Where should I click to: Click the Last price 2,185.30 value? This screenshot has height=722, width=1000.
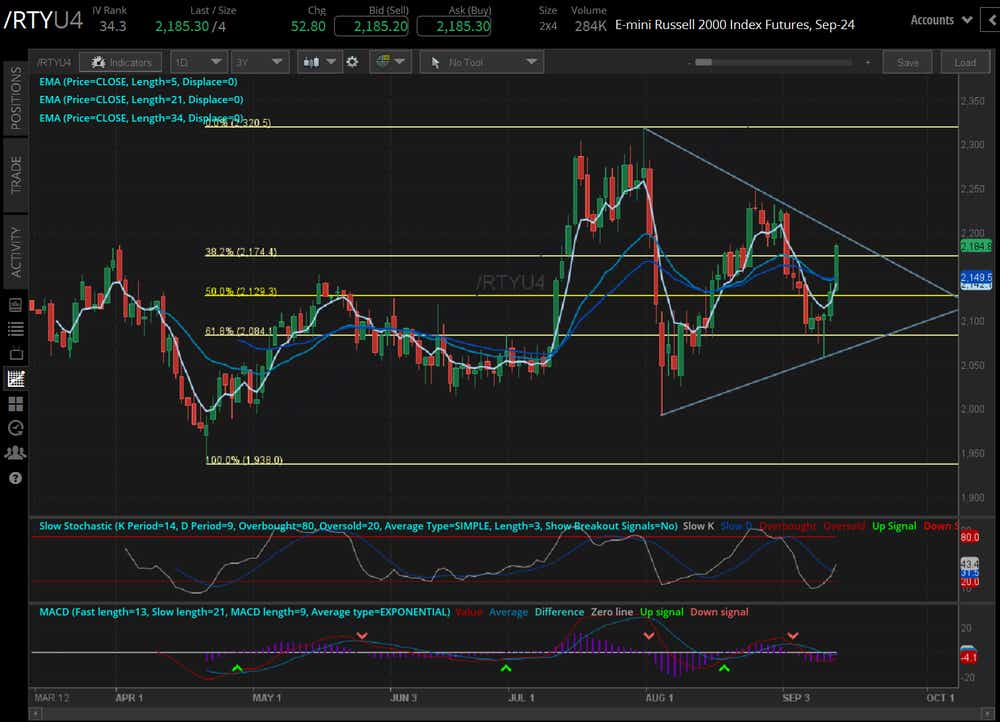(x=182, y=26)
